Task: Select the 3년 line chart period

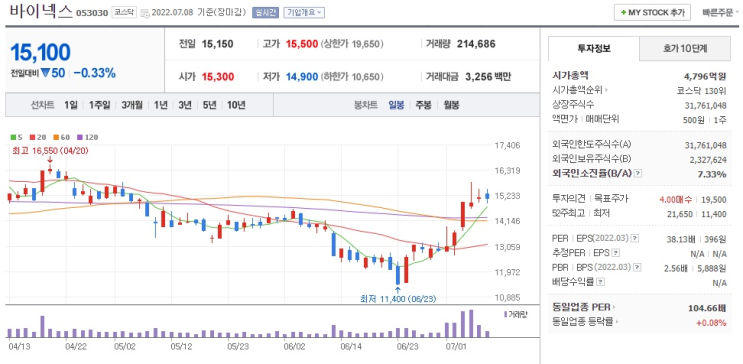Action: (x=185, y=105)
